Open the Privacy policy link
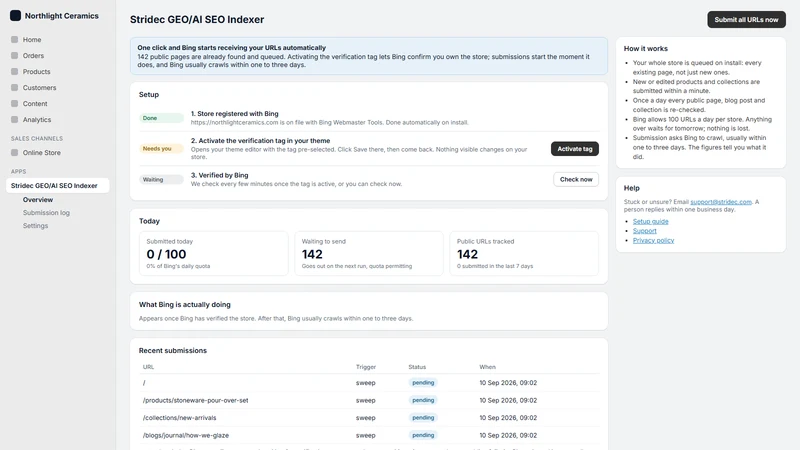 [x=653, y=240]
